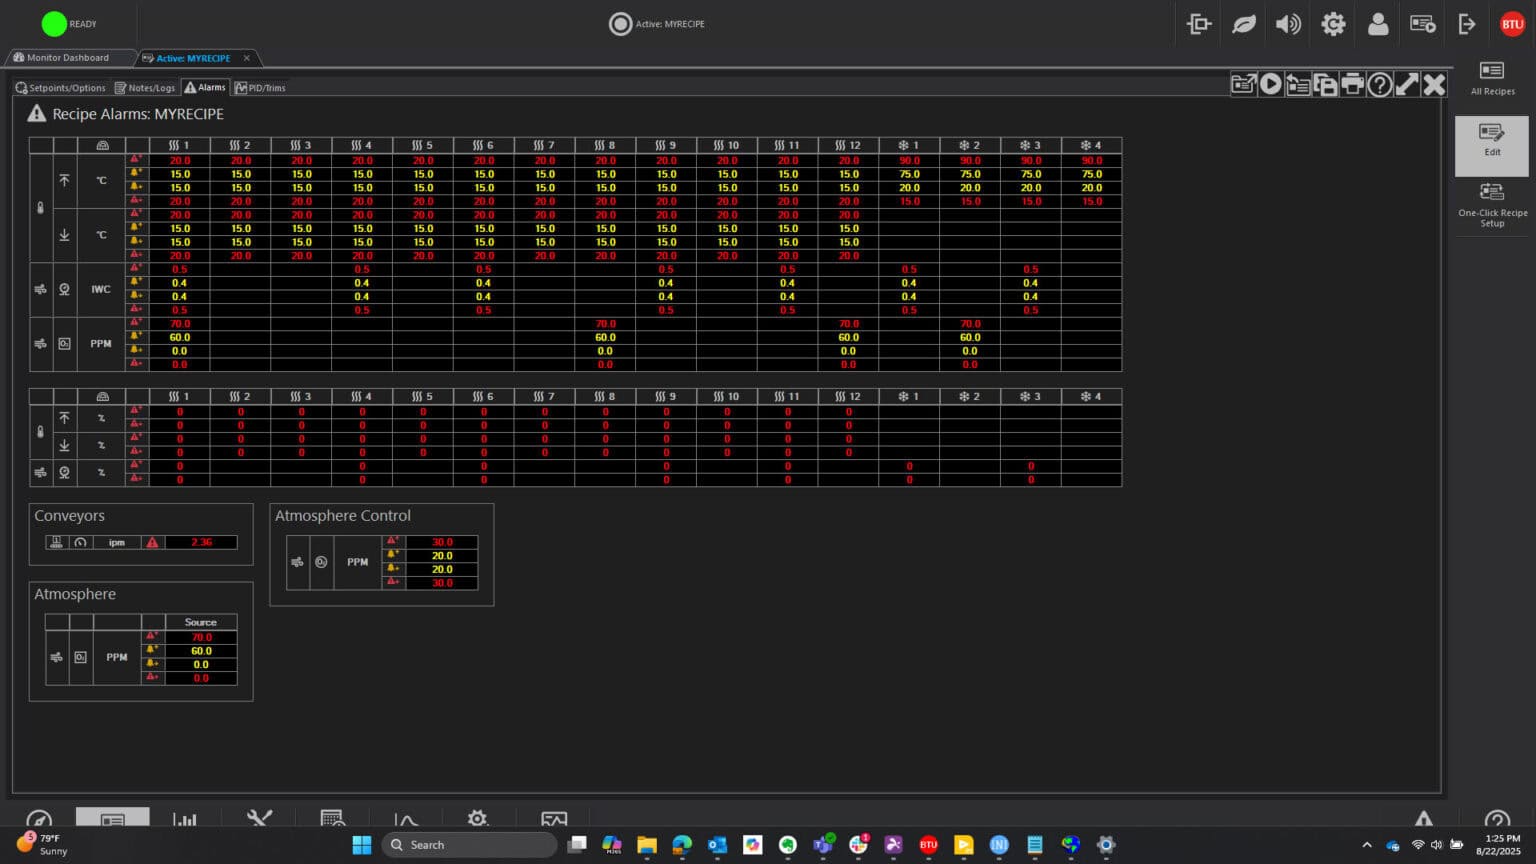Open the user account icon
Screen dimensions: 1536x864
point(1378,24)
